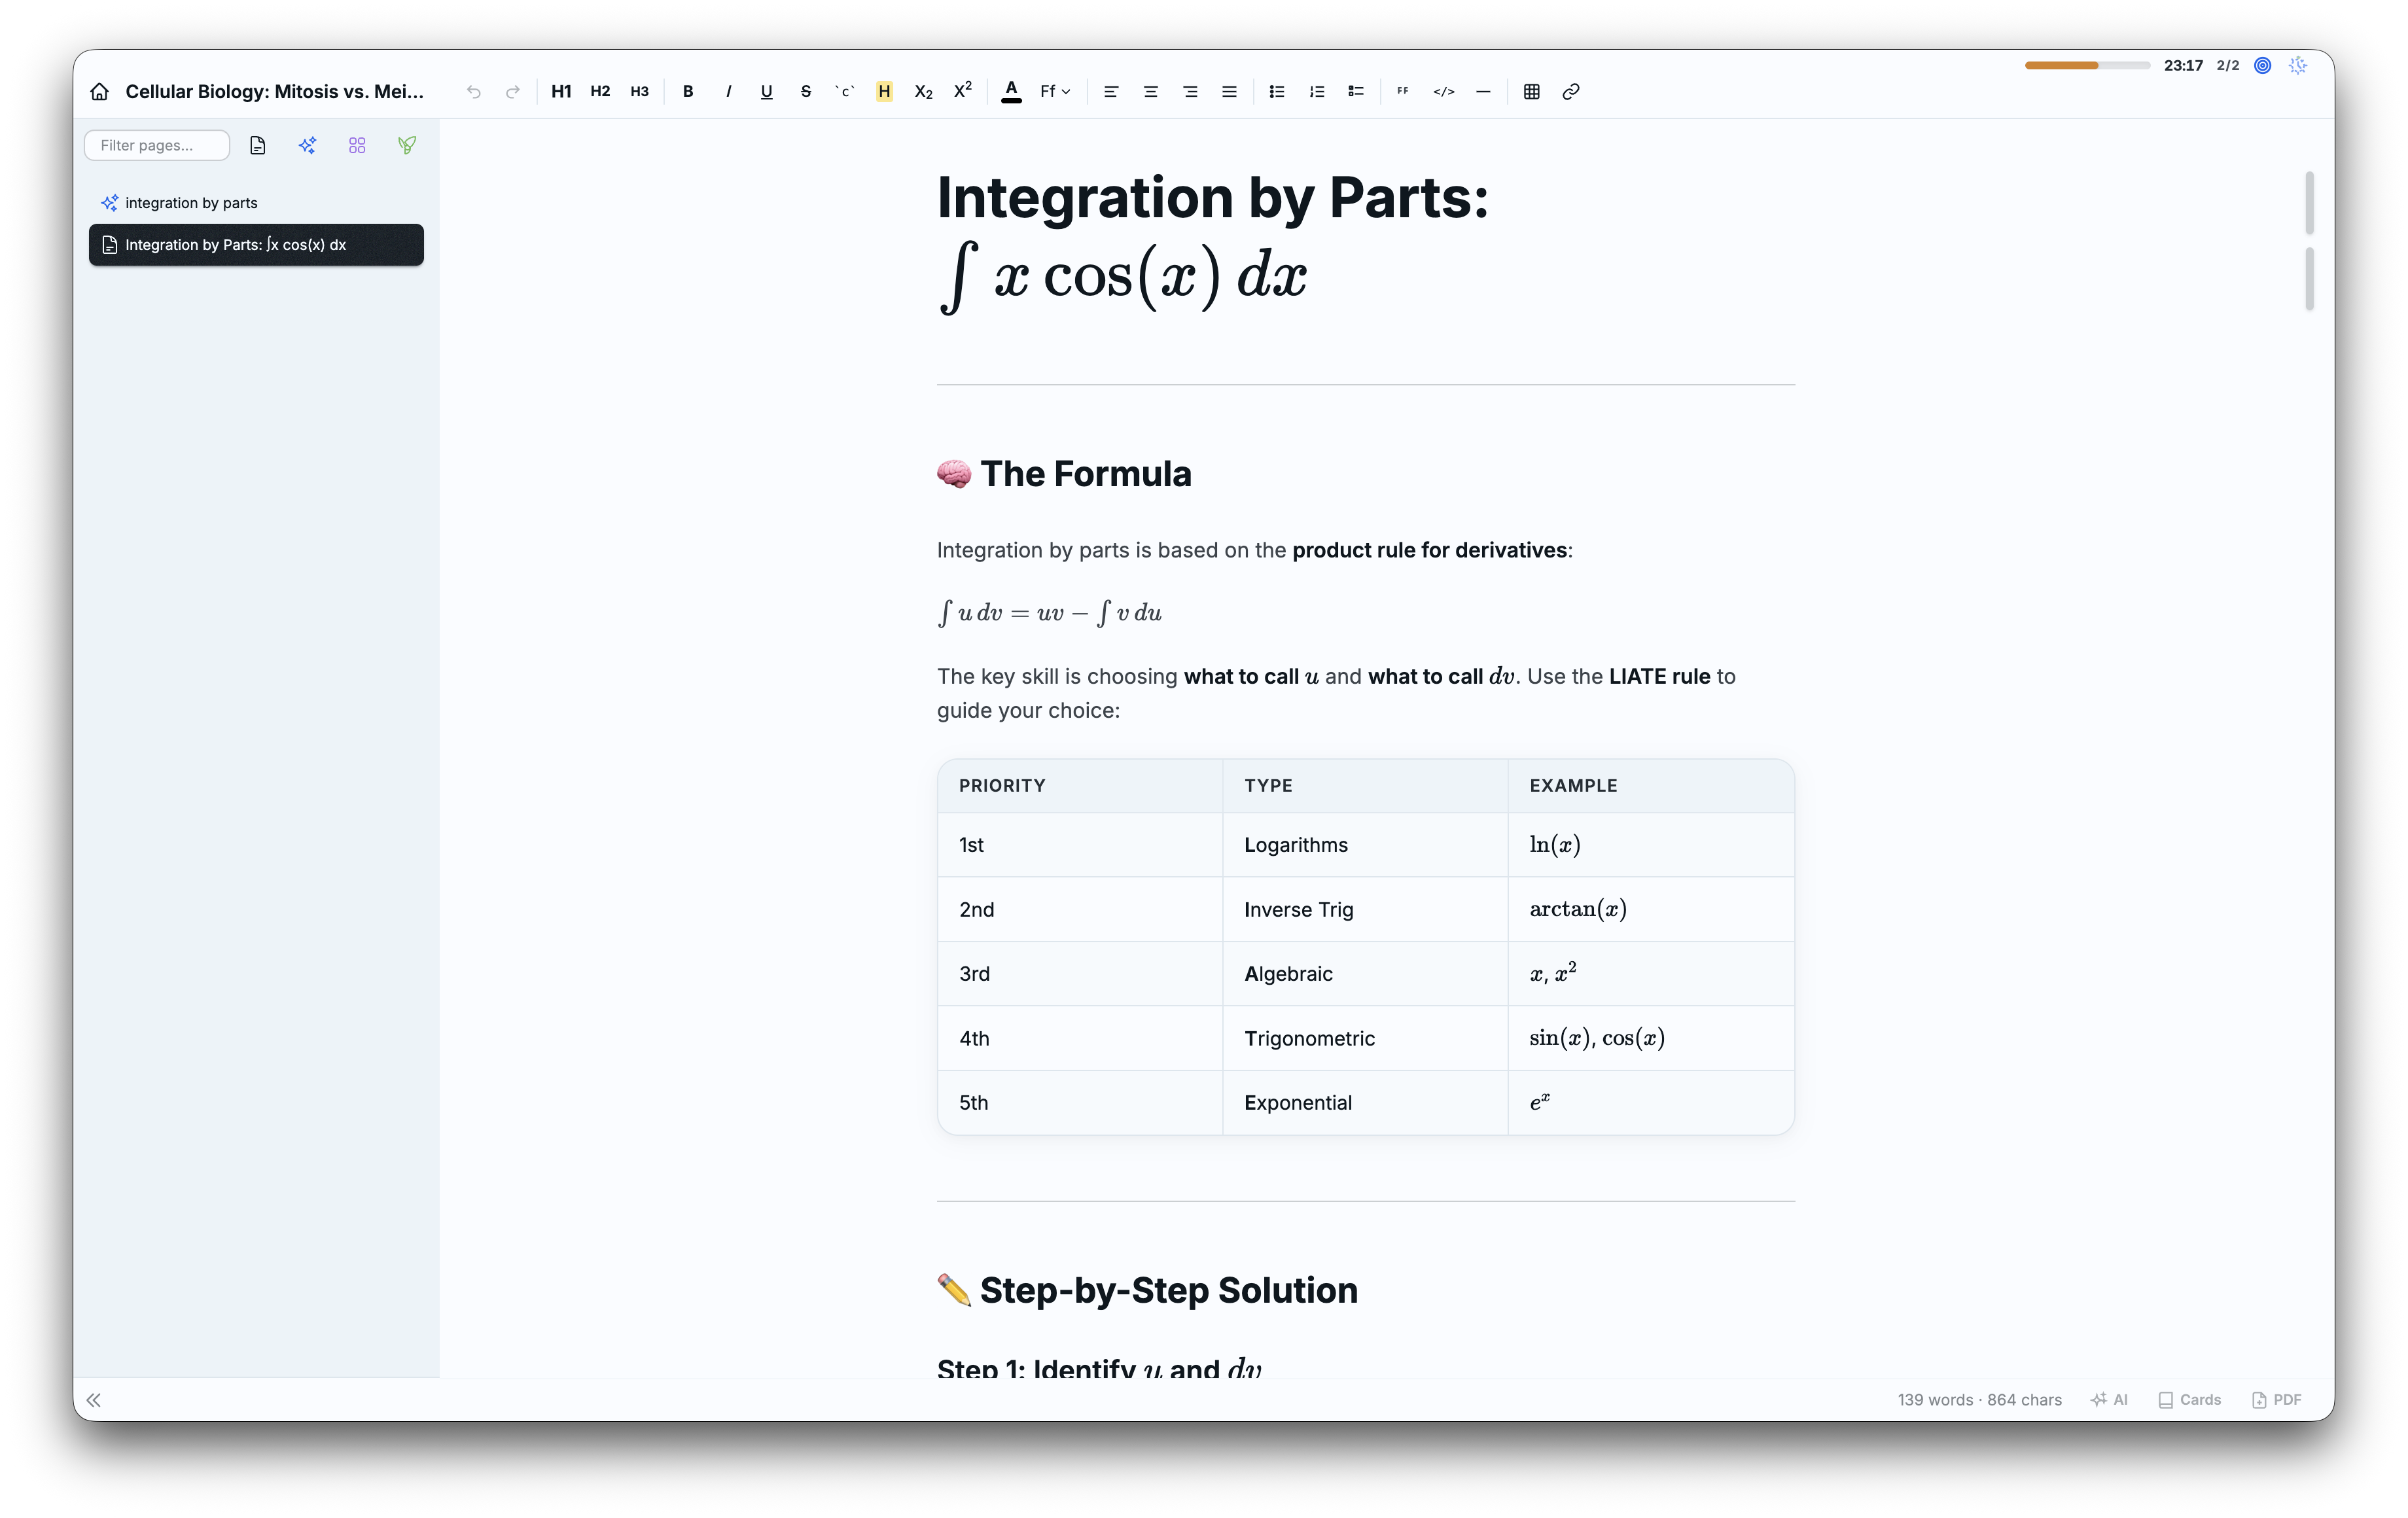Justify the text
This screenshot has width=2408, height=1518.
click(x=1229, y=91)
